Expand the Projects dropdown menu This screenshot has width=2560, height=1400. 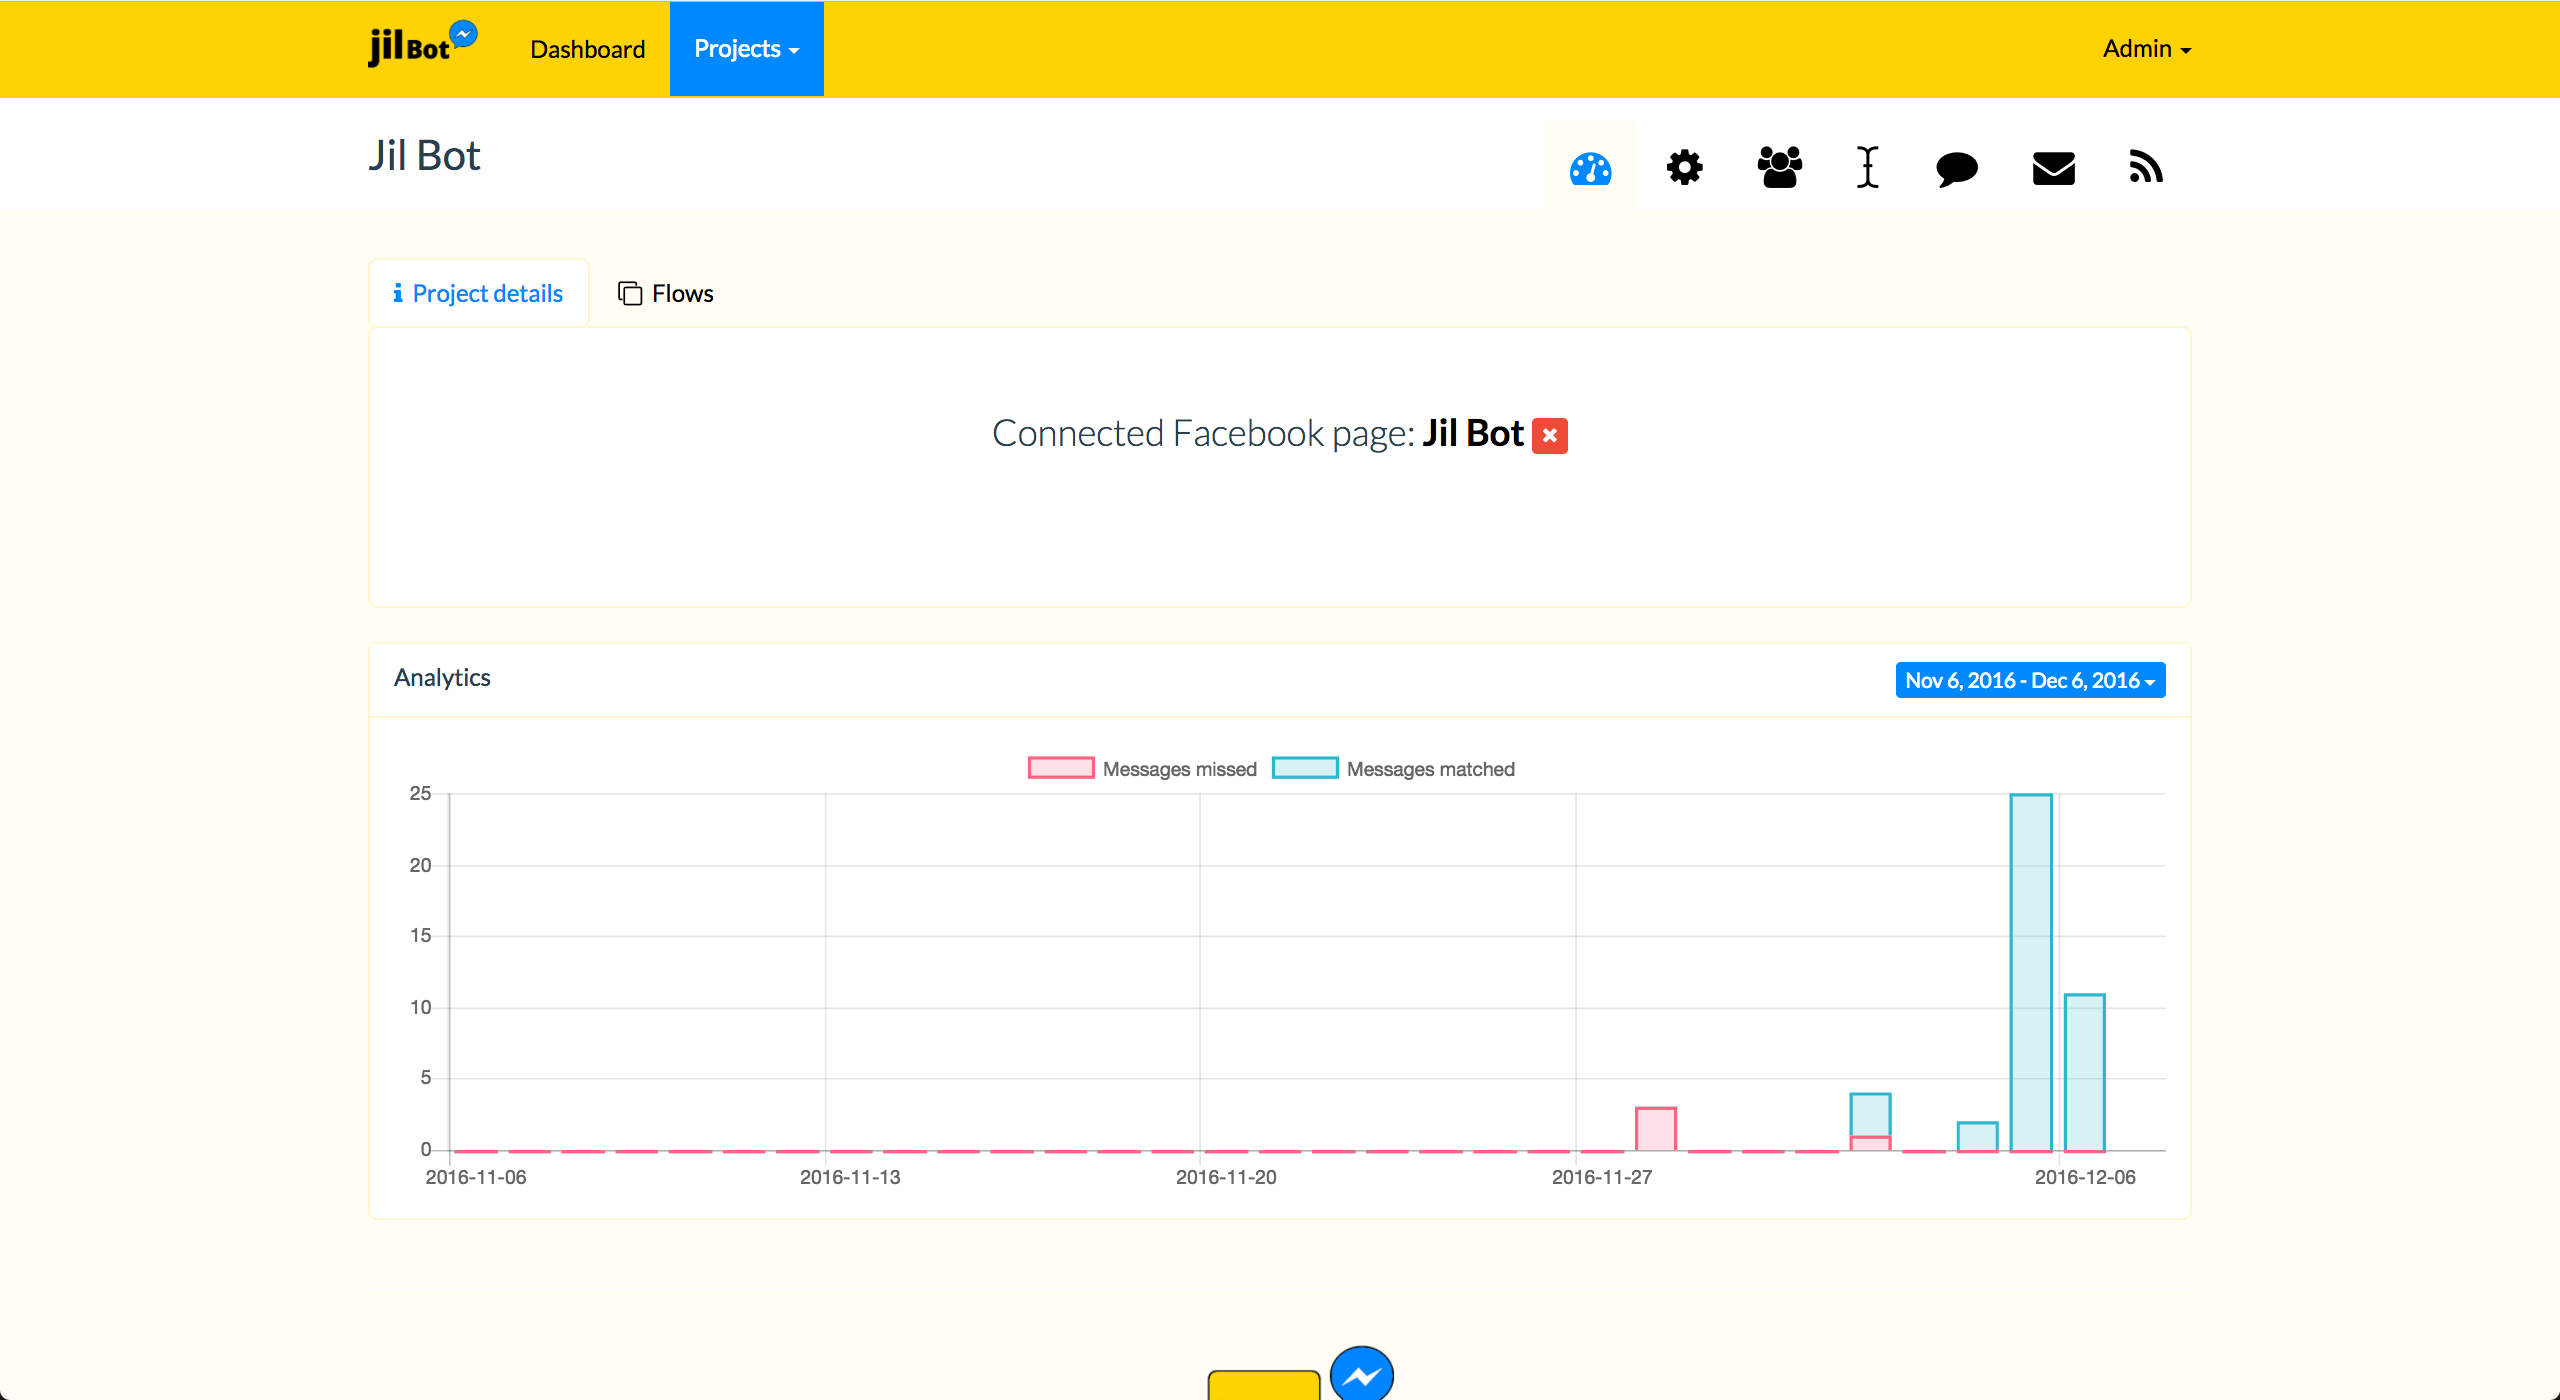coord(746,49)
